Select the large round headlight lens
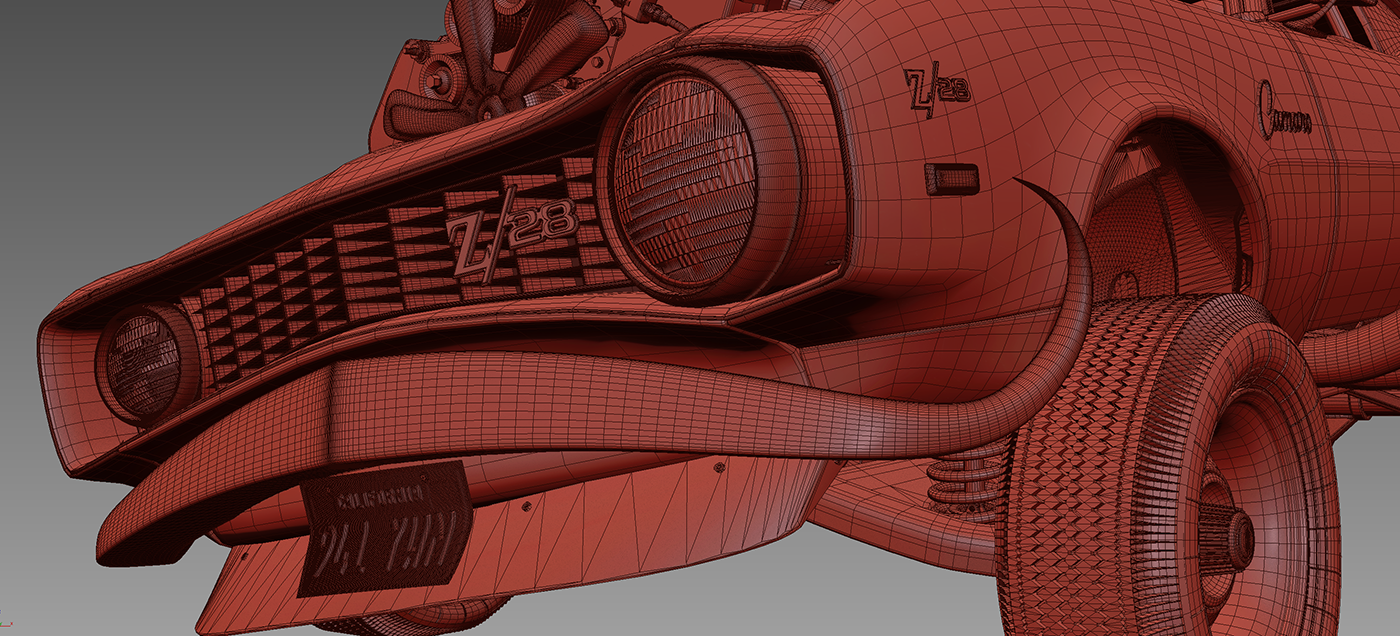The width and height of the screenshot is (1400, 636). 683,178
